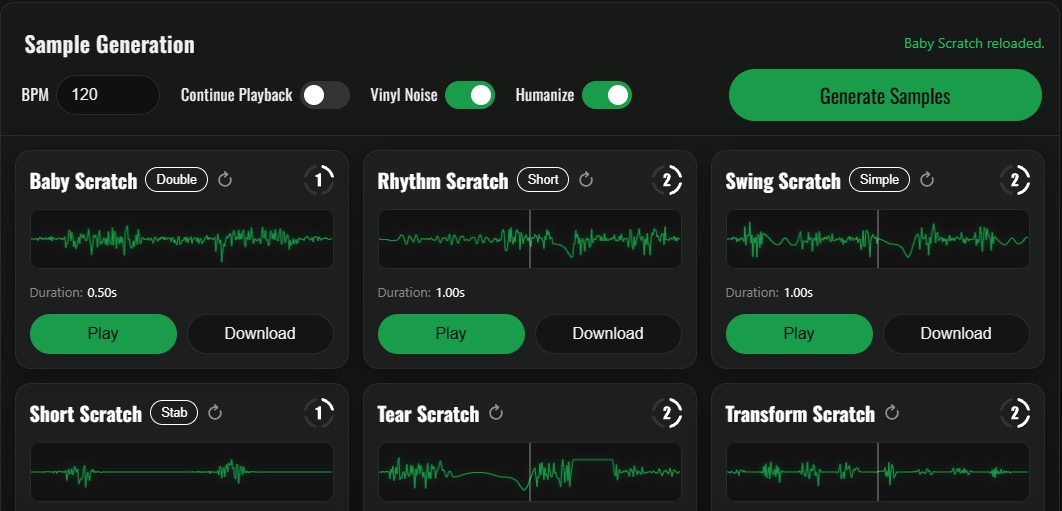Click the Generate Samples button
1062x511 pixels.
(885, 96)
